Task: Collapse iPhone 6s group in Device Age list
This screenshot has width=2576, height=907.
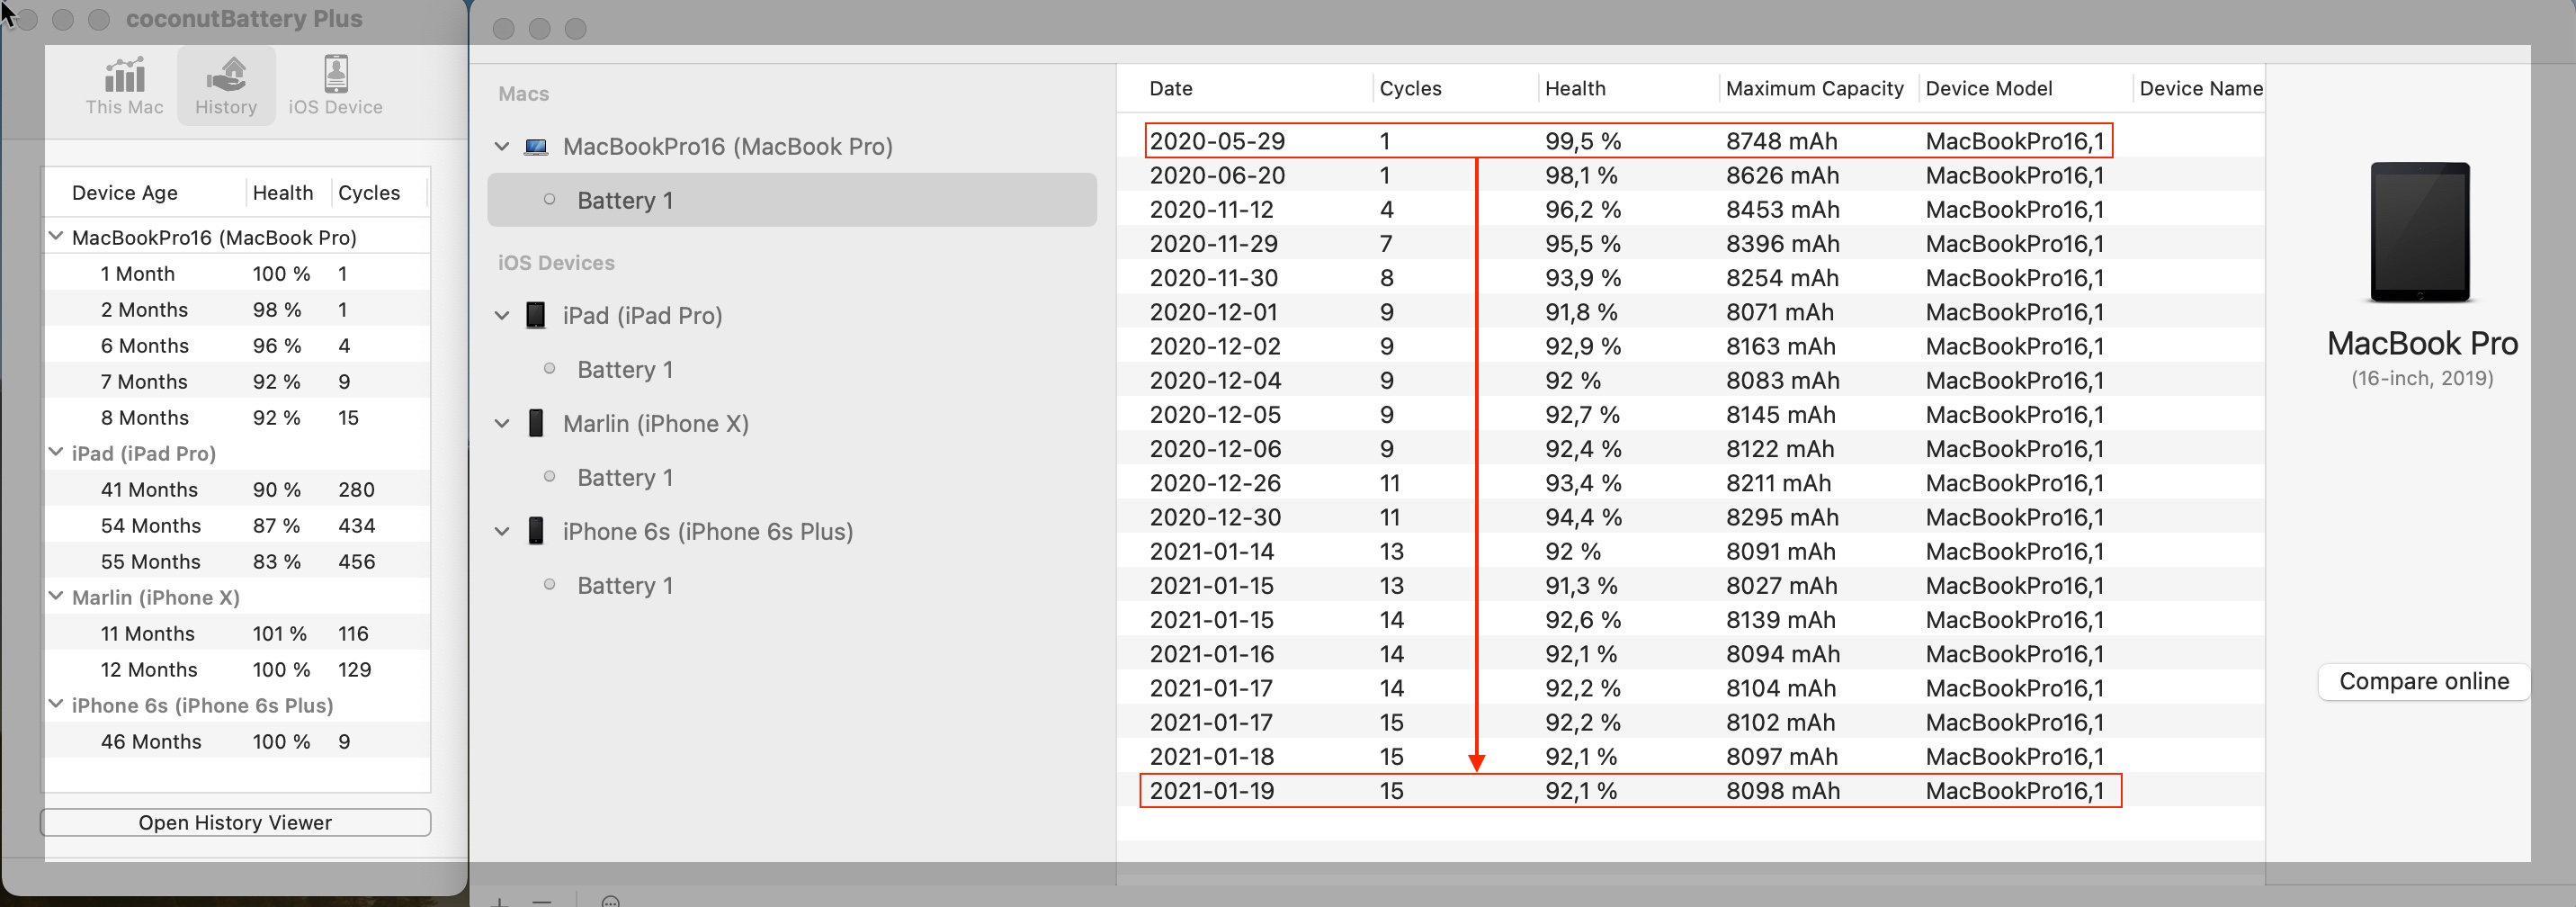Action: (x=57, y=705)
